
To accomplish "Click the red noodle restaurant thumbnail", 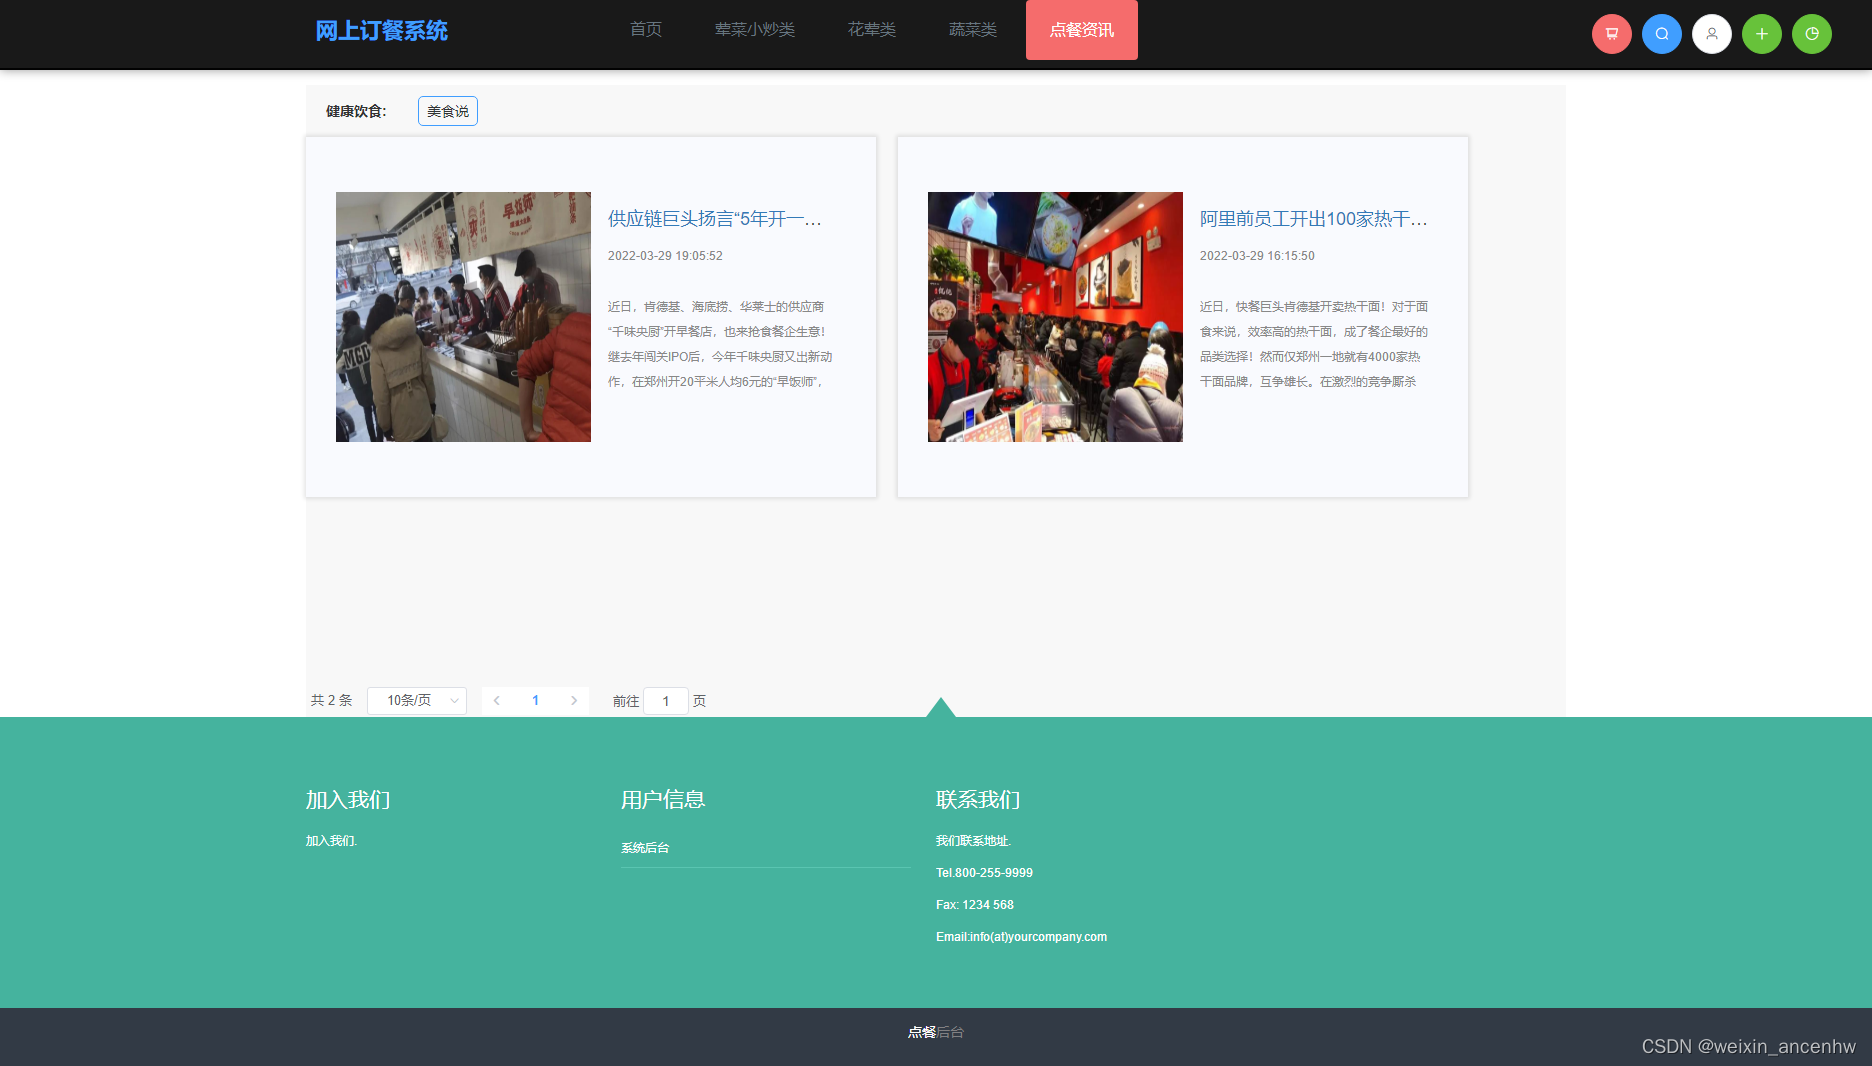I will [1055, 317].
